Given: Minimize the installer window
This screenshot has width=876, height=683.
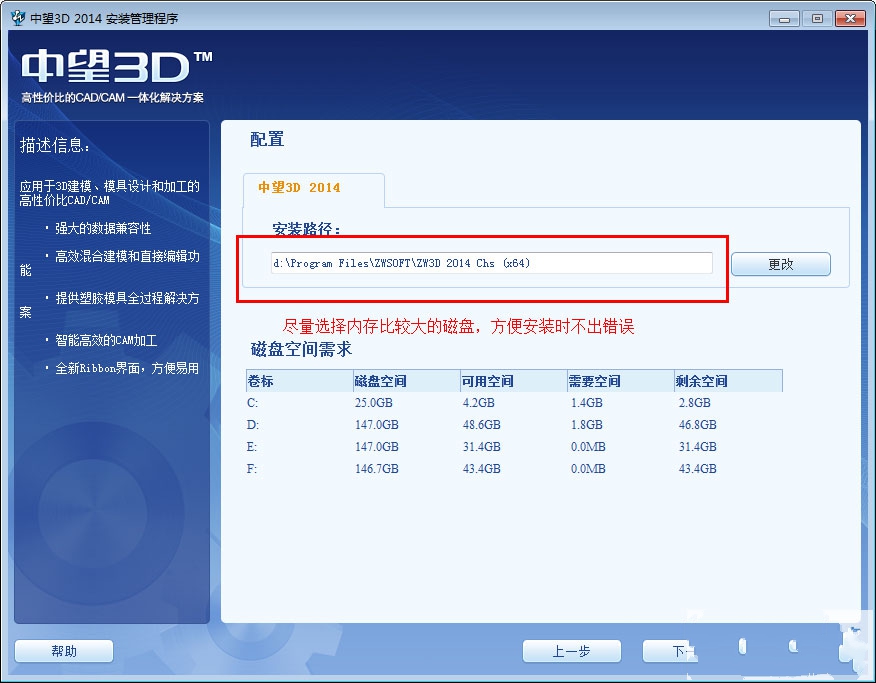Looking at the screenshot, I should tap(784, 18).
